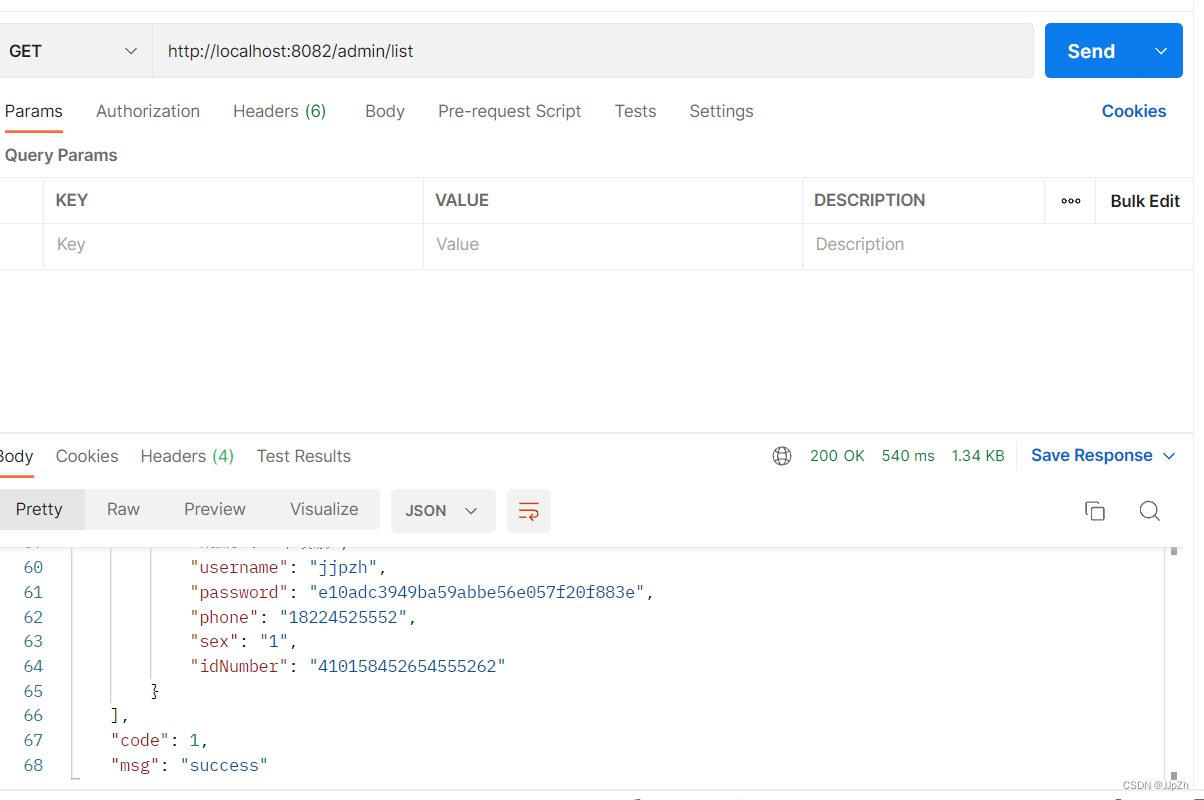
Task: Click the 200 OK status text
Action: pyautogui.click(x=837, y=456)
